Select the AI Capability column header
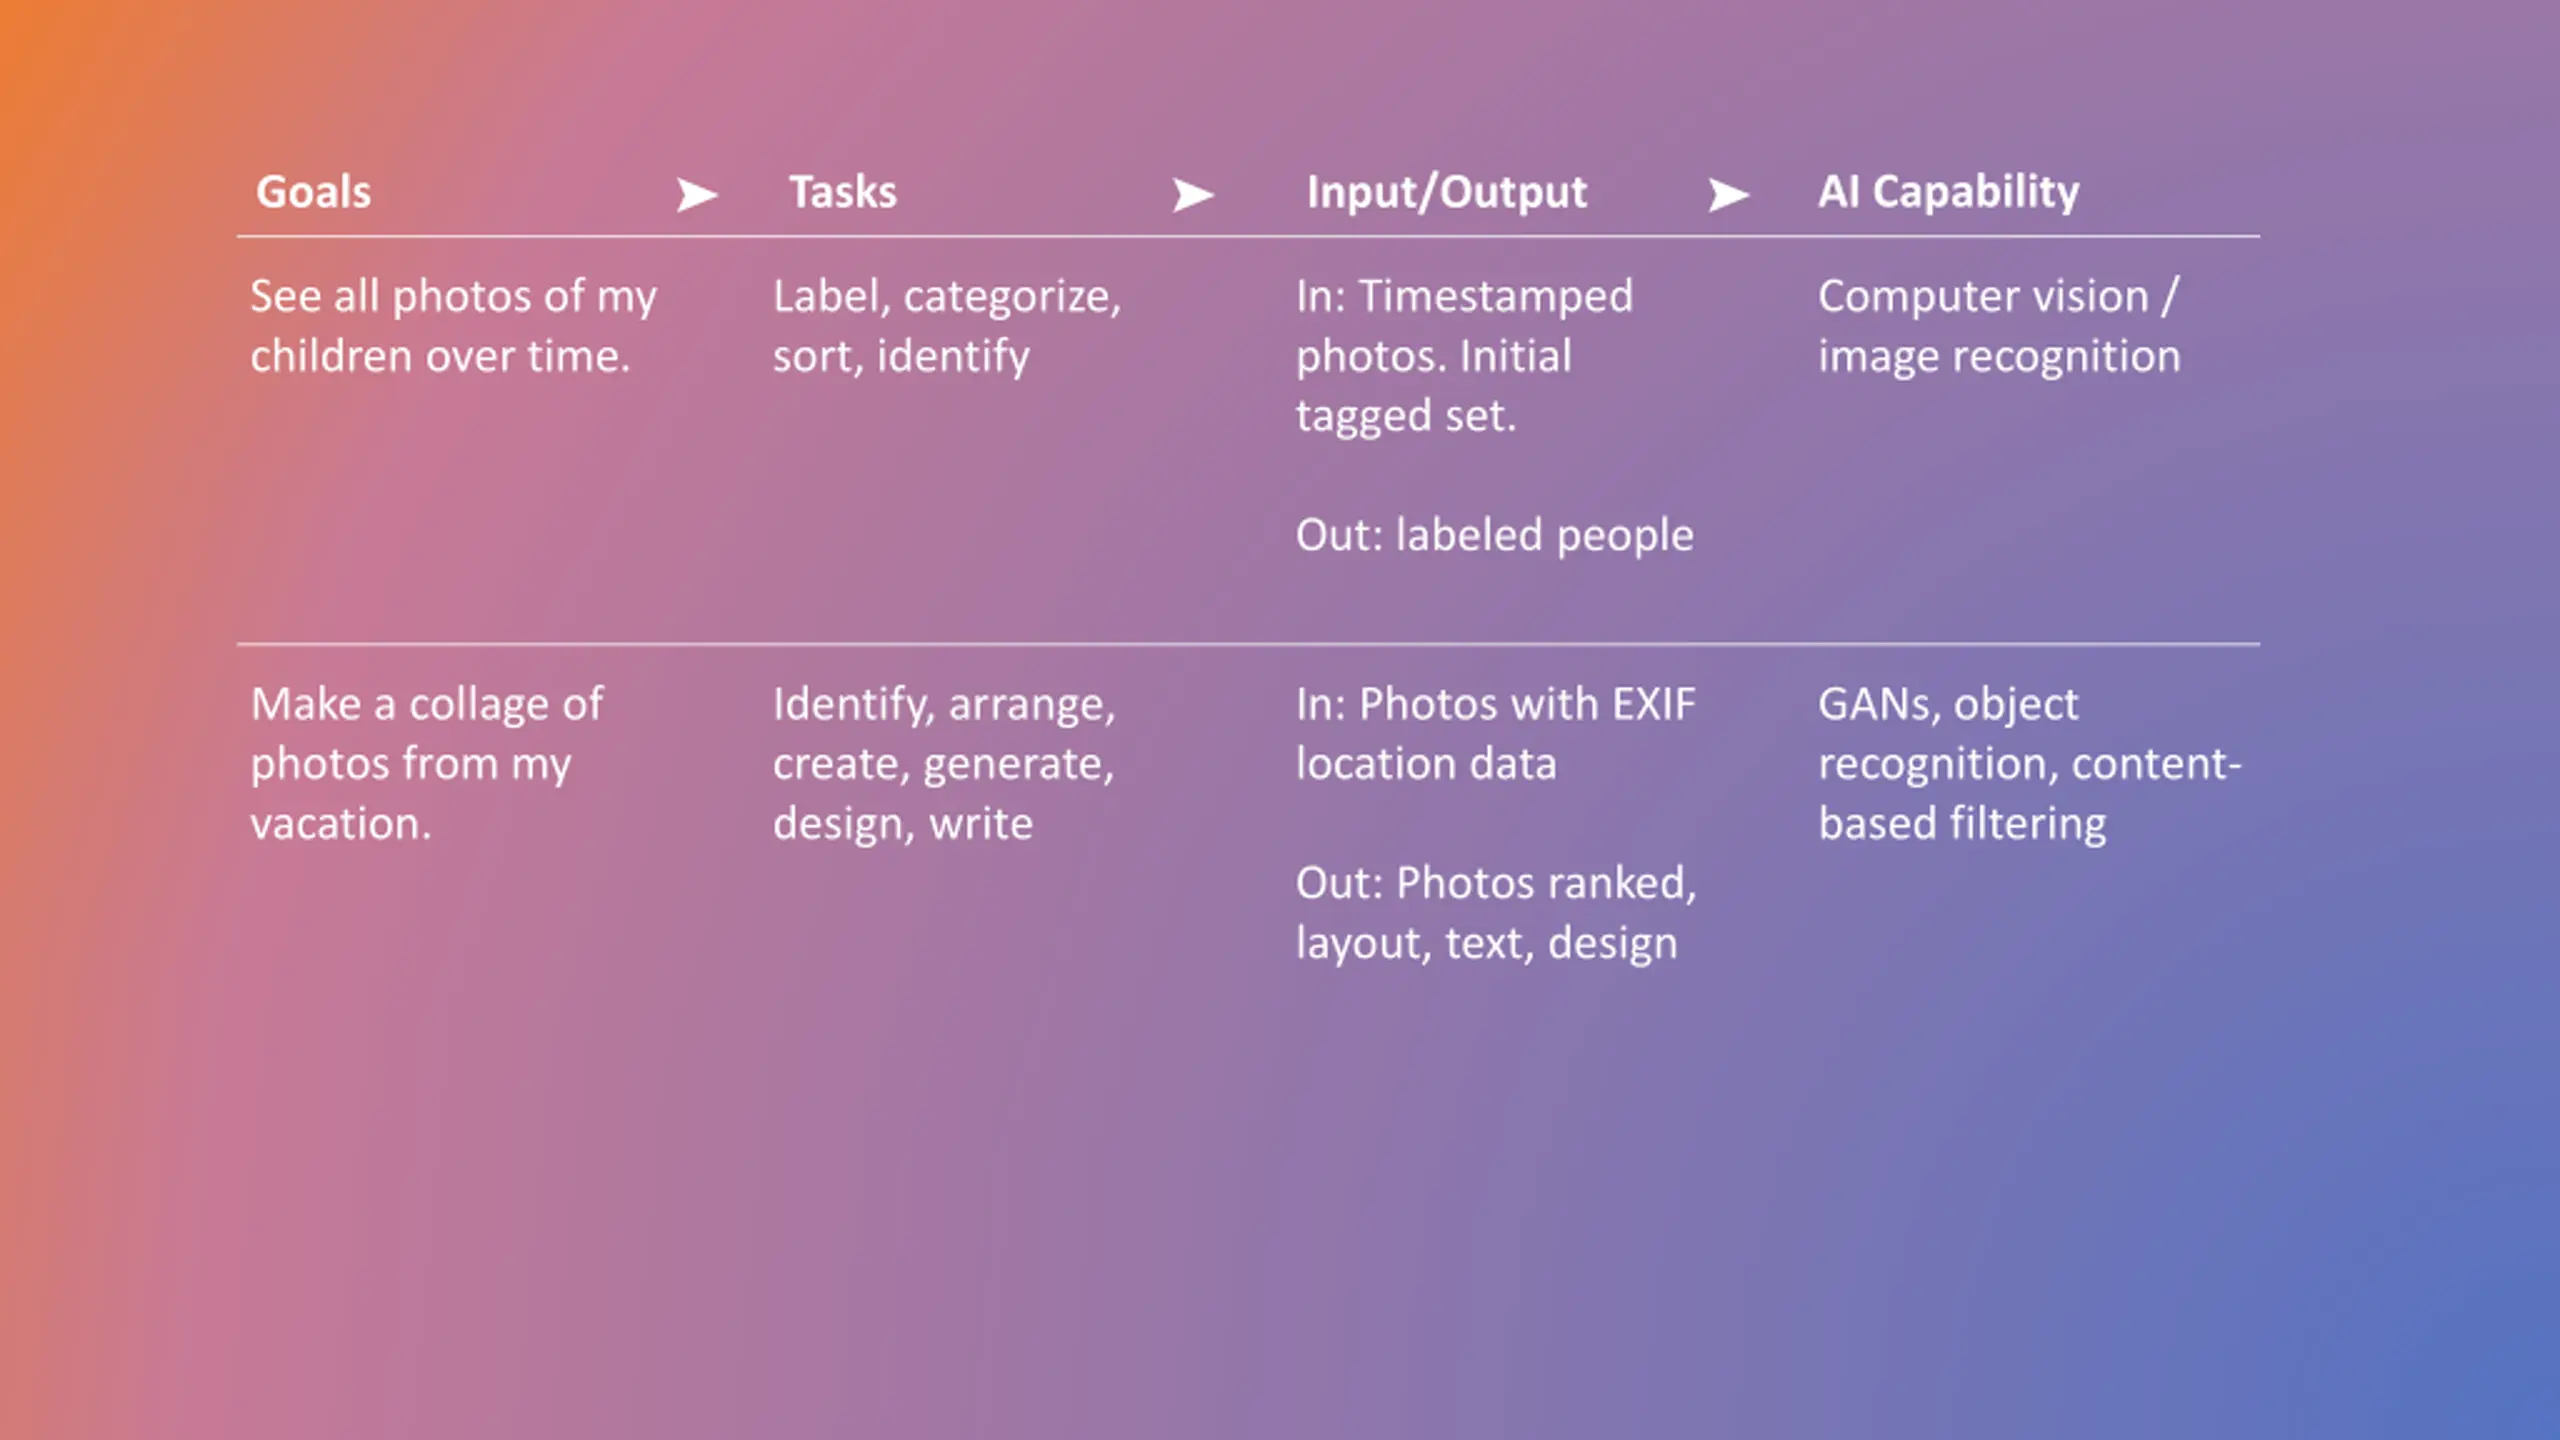Screen dimensions: 2560x1440 [x=1948, y=192]
